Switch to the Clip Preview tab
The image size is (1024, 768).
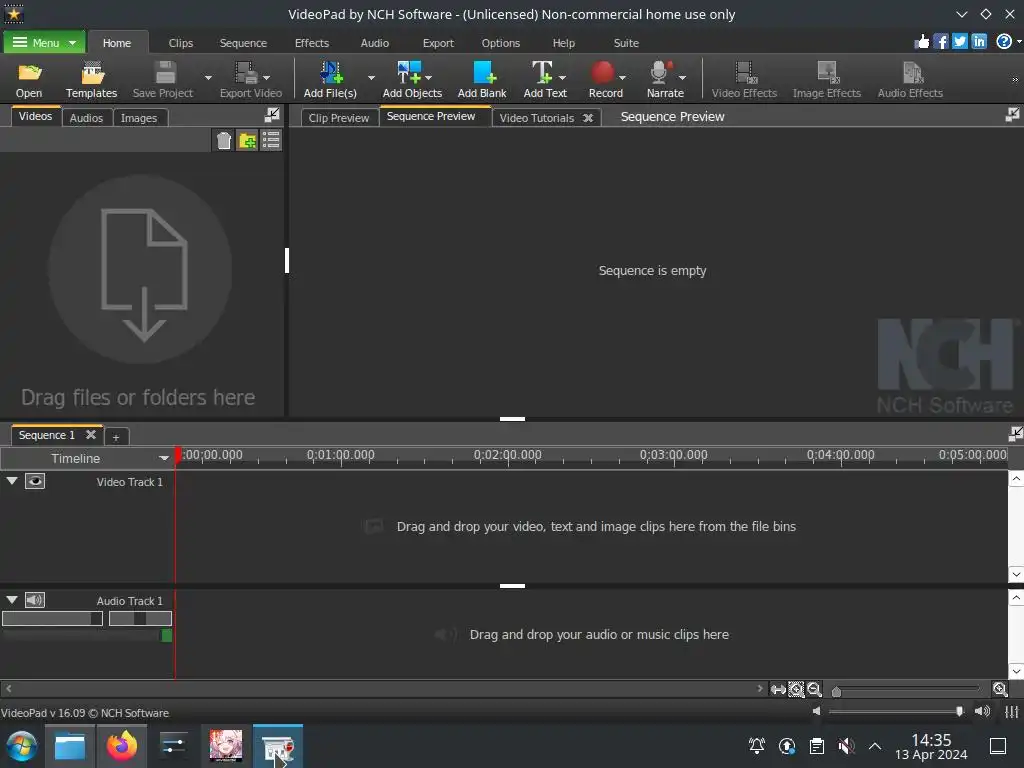click(339, 118)
